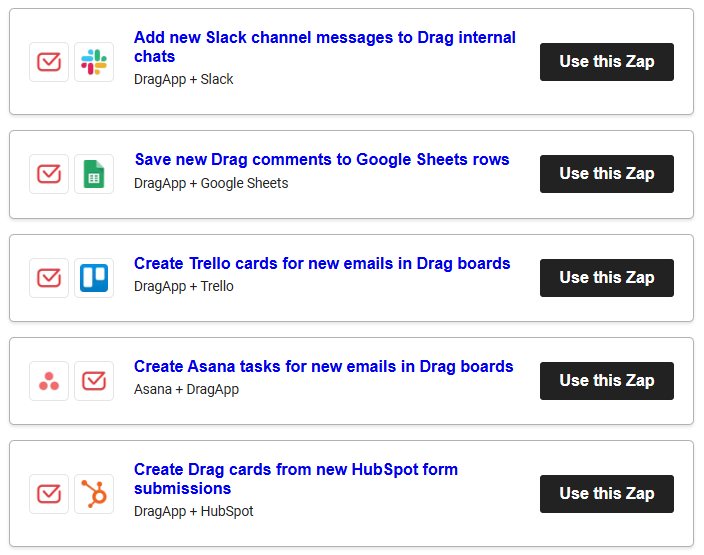Click the Google Sheets icon
The width and height of the screenshot is (704, 555).
pyautogui.click(x=94, y=174)
